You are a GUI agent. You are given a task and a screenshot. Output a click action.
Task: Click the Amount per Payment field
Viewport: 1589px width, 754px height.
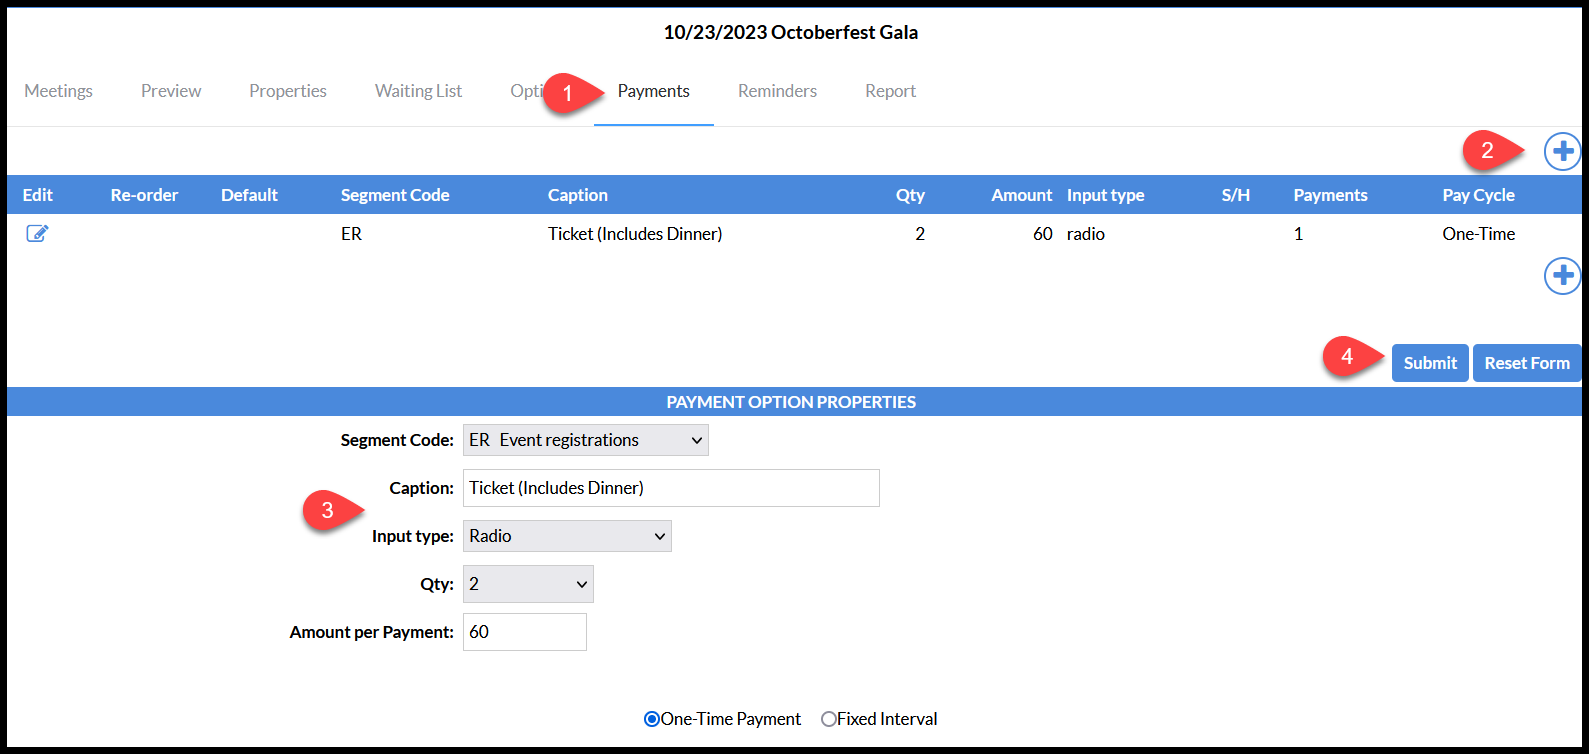(525, 632)
